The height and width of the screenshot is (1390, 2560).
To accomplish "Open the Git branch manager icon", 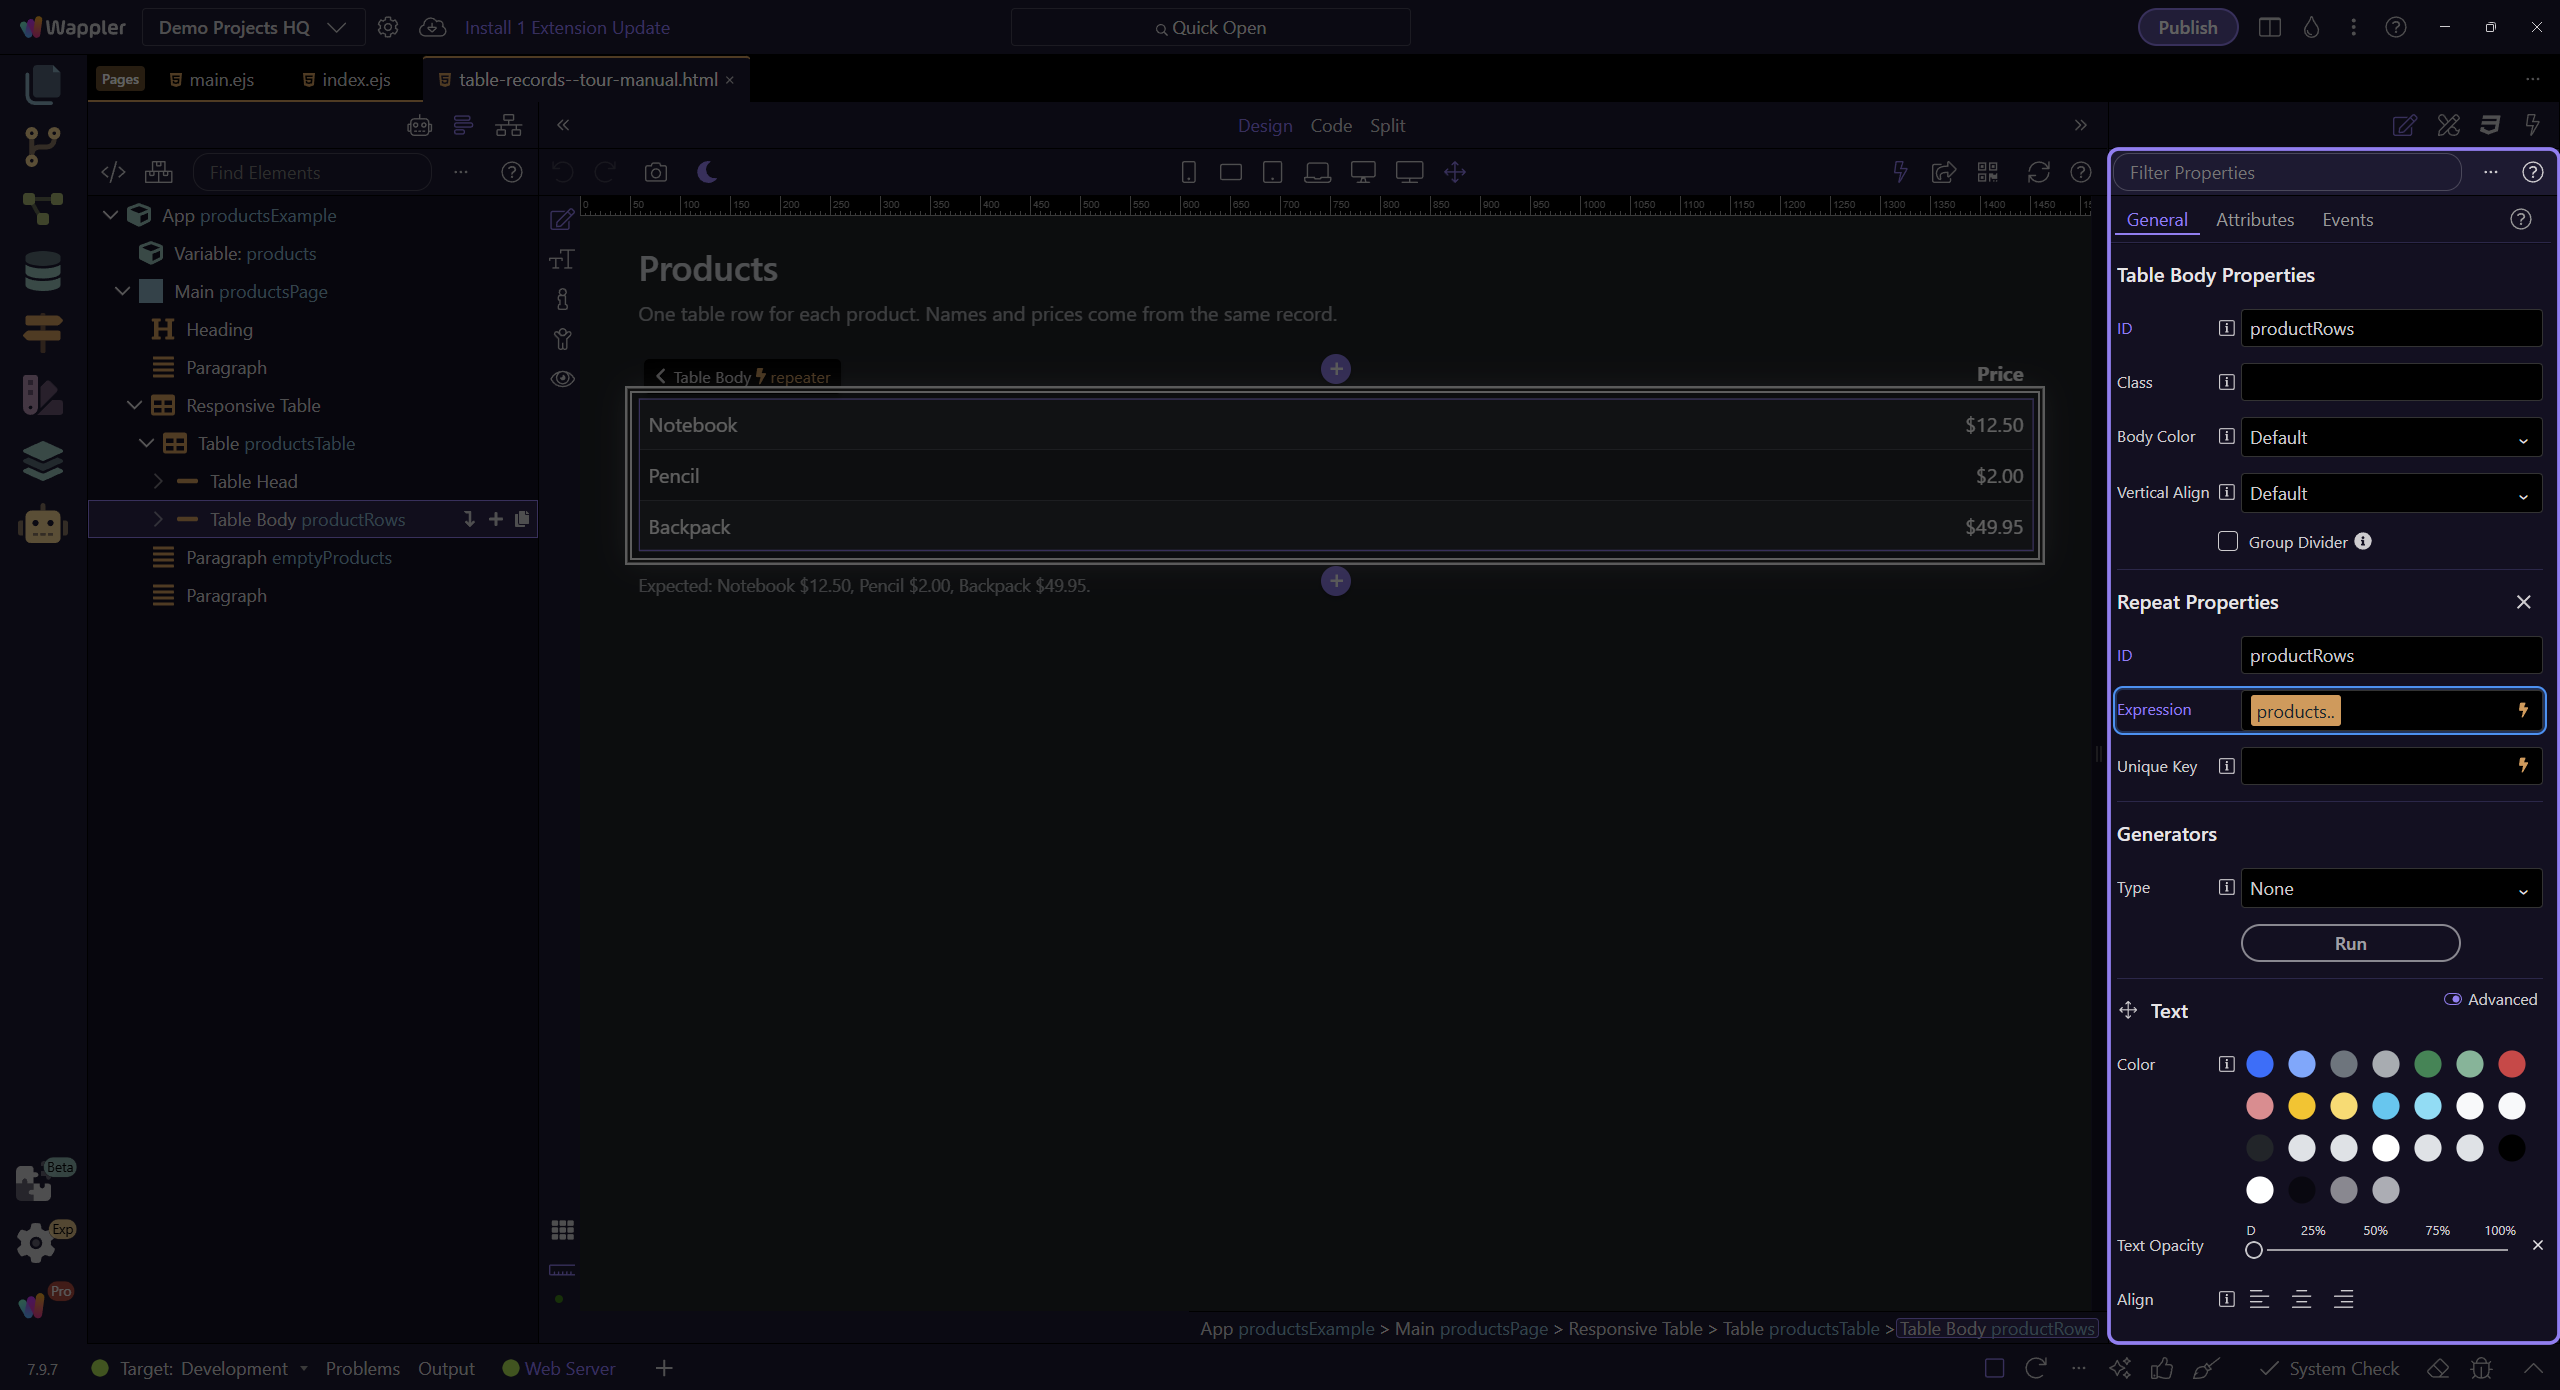I will coord(42,146).
